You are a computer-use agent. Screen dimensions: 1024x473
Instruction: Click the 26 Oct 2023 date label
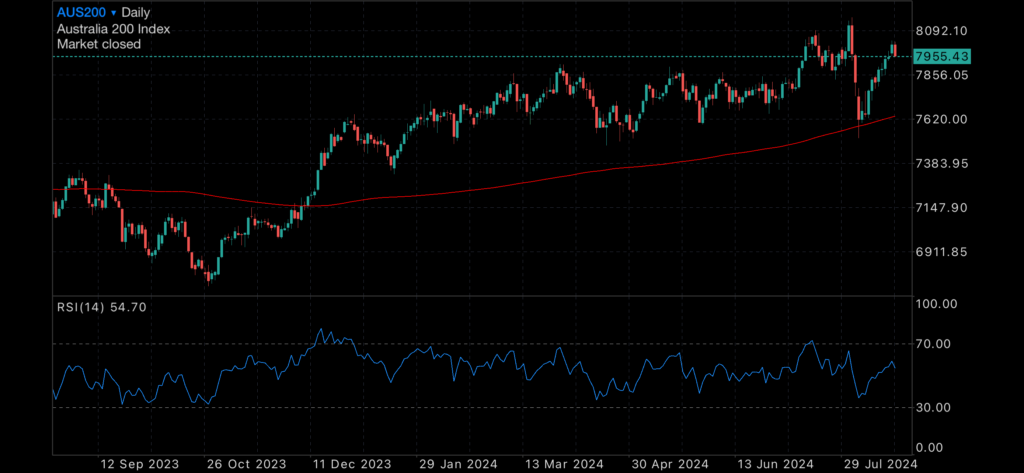coord(245,464)
